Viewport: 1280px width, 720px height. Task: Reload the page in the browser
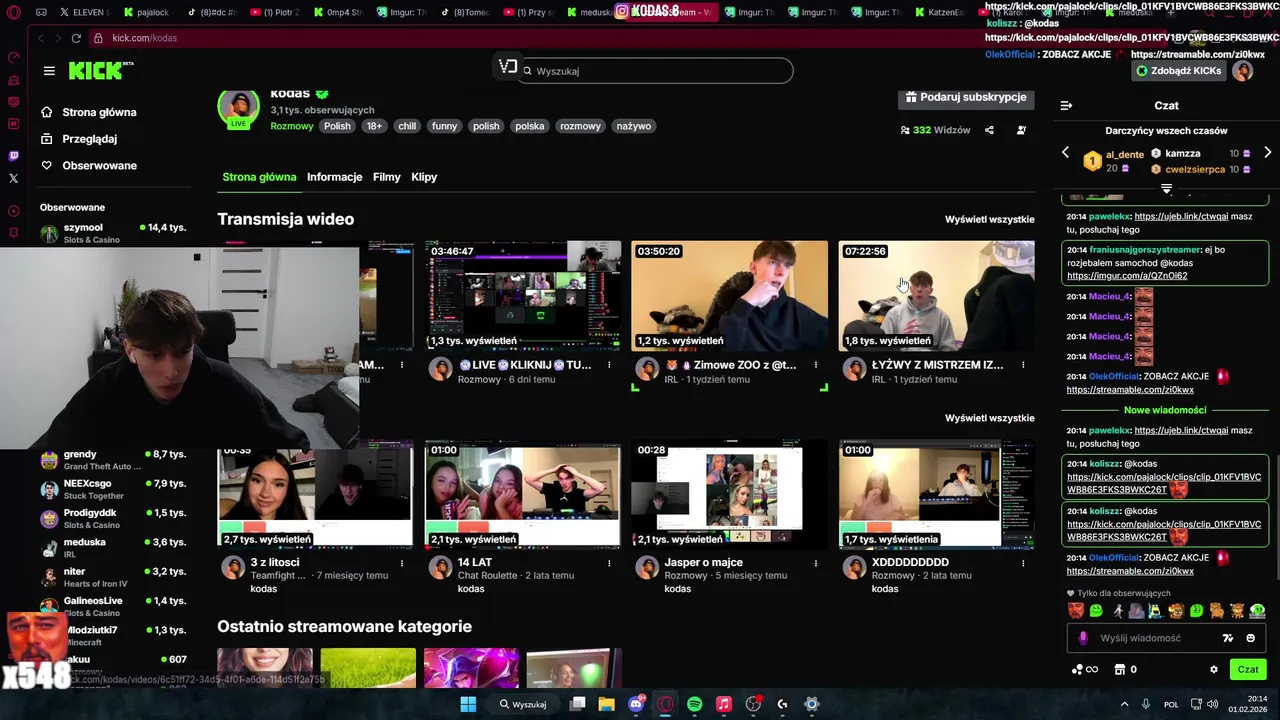click(76, 38)
